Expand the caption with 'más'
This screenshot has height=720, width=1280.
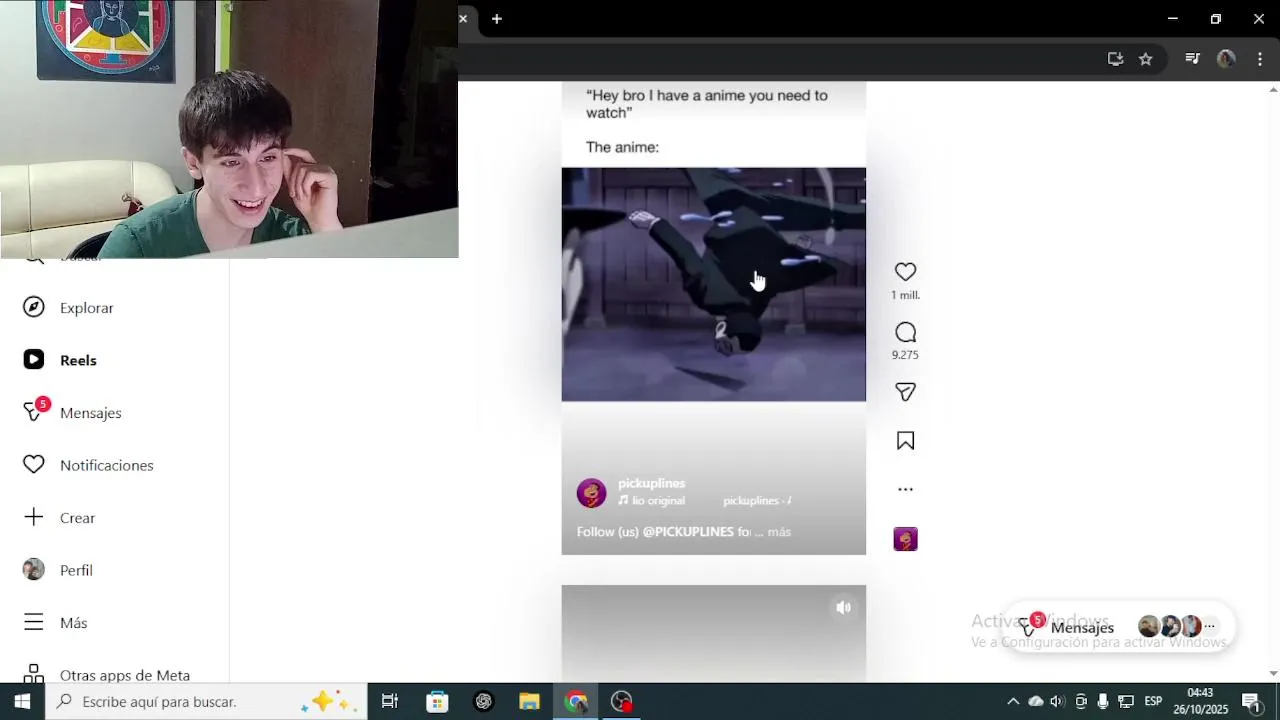tap(779, 532)
